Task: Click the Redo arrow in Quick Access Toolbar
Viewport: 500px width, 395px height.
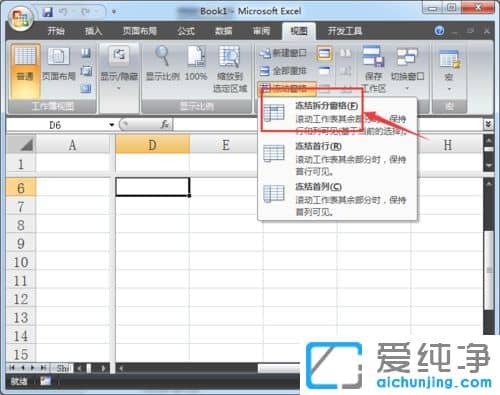Action: (85, 12)
